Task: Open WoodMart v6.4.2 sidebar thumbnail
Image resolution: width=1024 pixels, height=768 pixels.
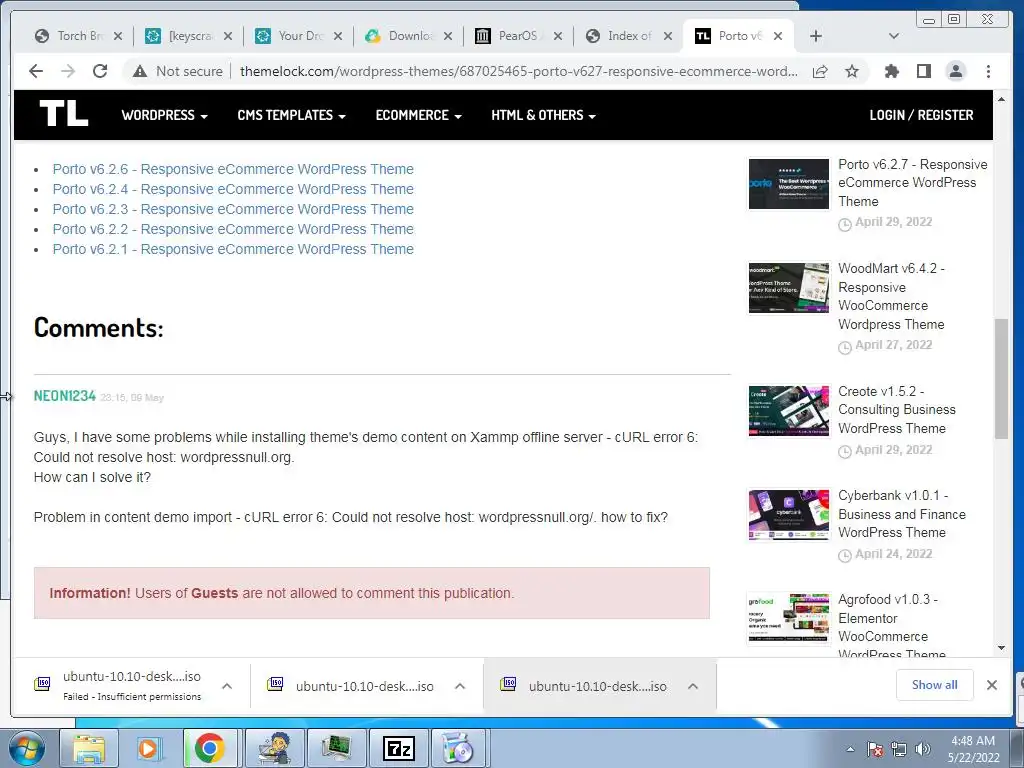Action: tap(788, 288)
